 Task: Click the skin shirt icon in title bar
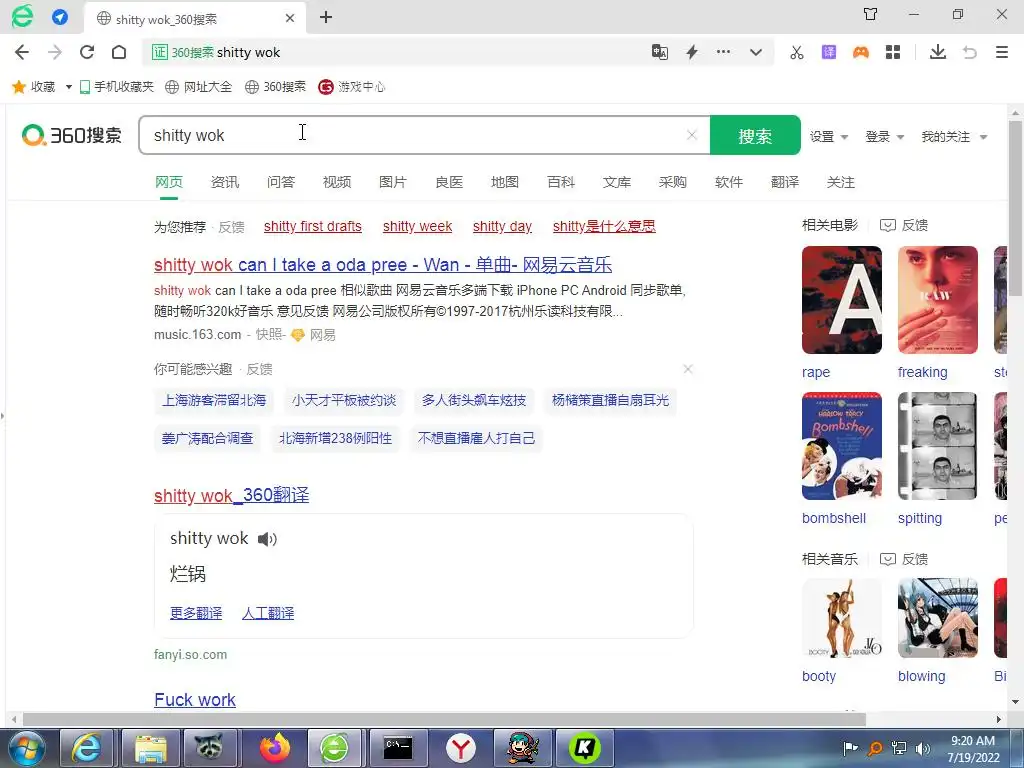pyautogui.click(x=871, y=14)
